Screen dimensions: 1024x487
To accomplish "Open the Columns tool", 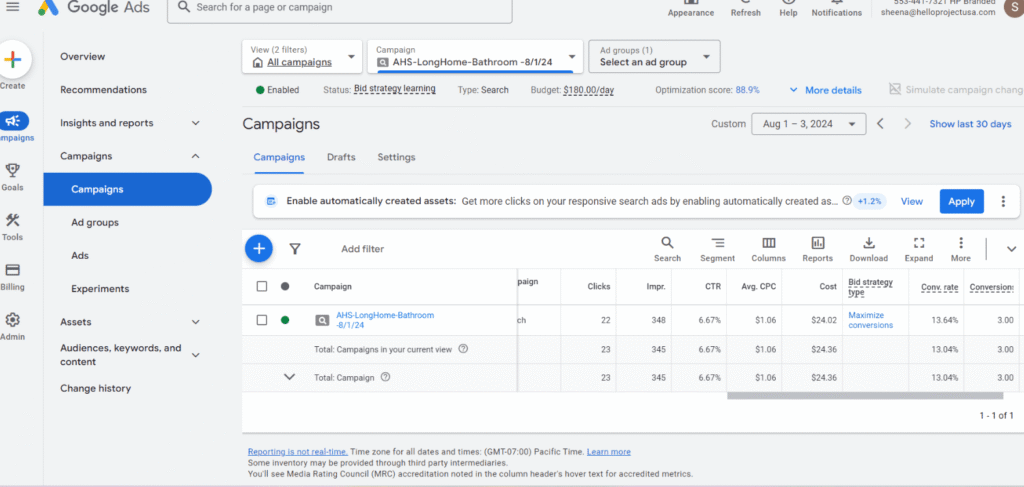I will pyautogui.click(x=769, y=249).
